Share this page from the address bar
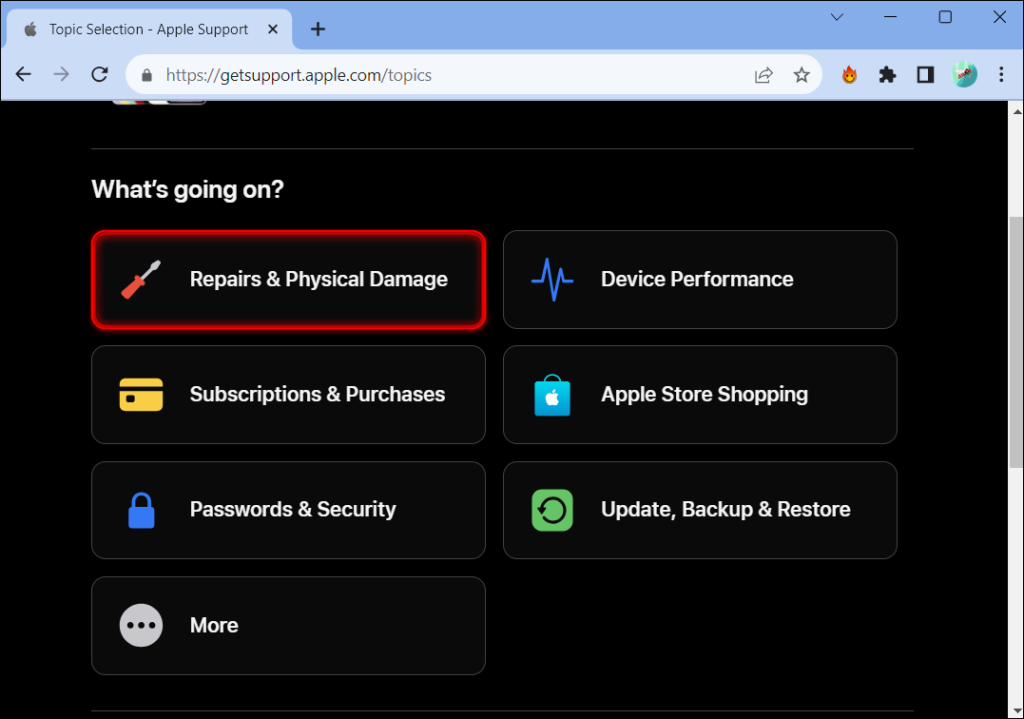This screenshot has width=1024, height=719. coord(763,75)
